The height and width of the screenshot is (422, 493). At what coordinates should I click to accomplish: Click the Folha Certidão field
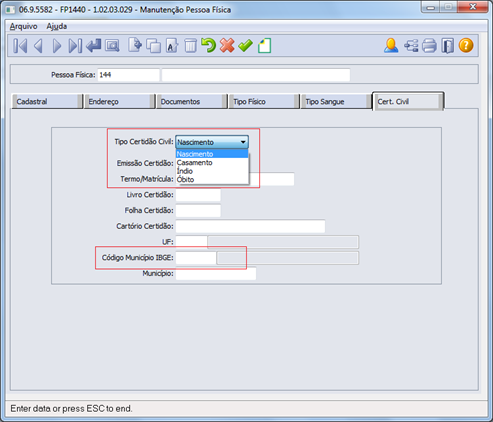198,211
